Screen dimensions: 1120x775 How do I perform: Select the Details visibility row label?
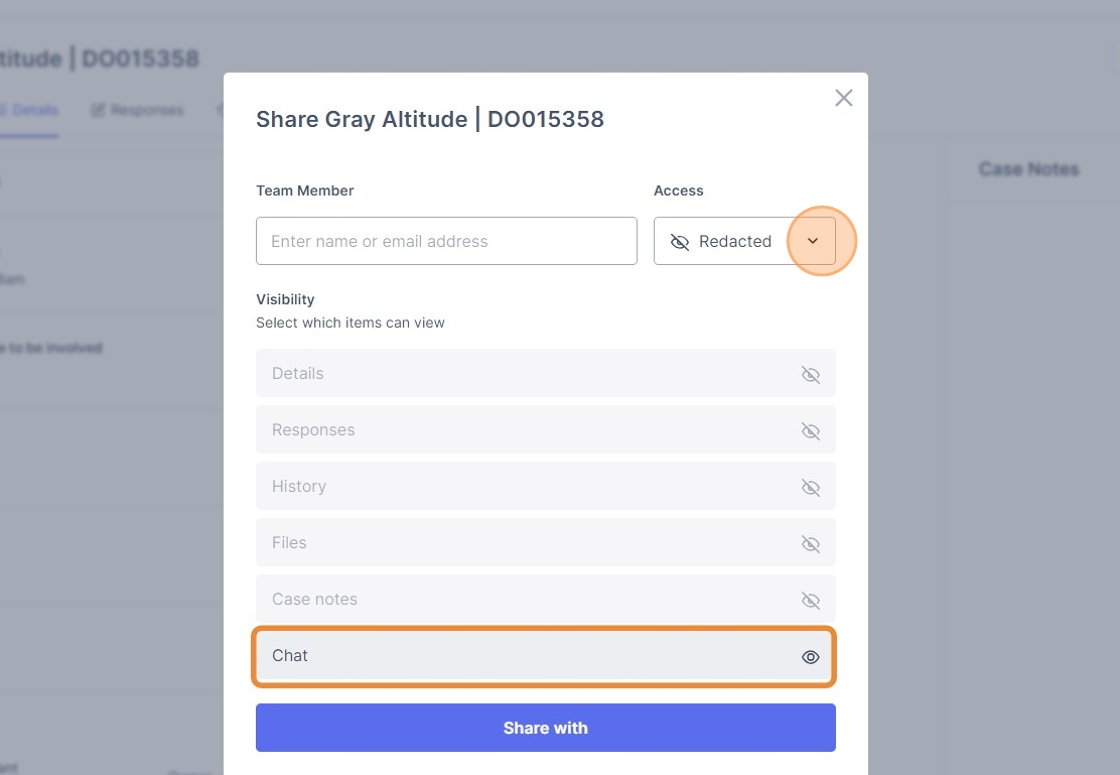(x=298, y=374)
